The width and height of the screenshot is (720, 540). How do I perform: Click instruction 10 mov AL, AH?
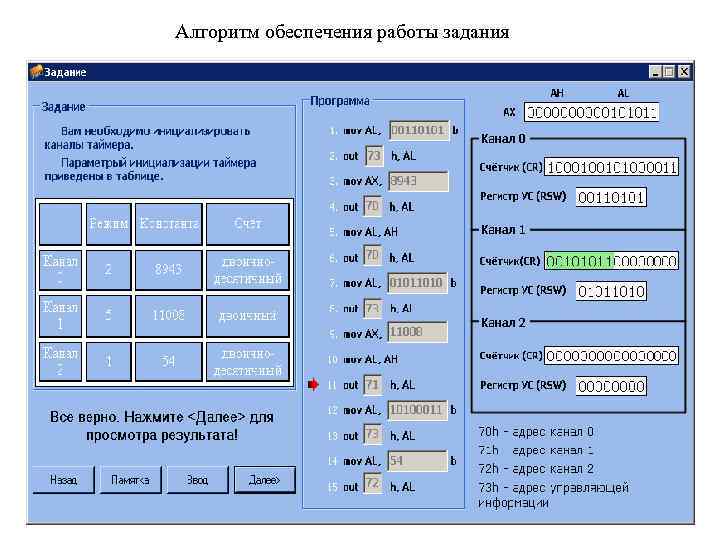tap(370, 360)
